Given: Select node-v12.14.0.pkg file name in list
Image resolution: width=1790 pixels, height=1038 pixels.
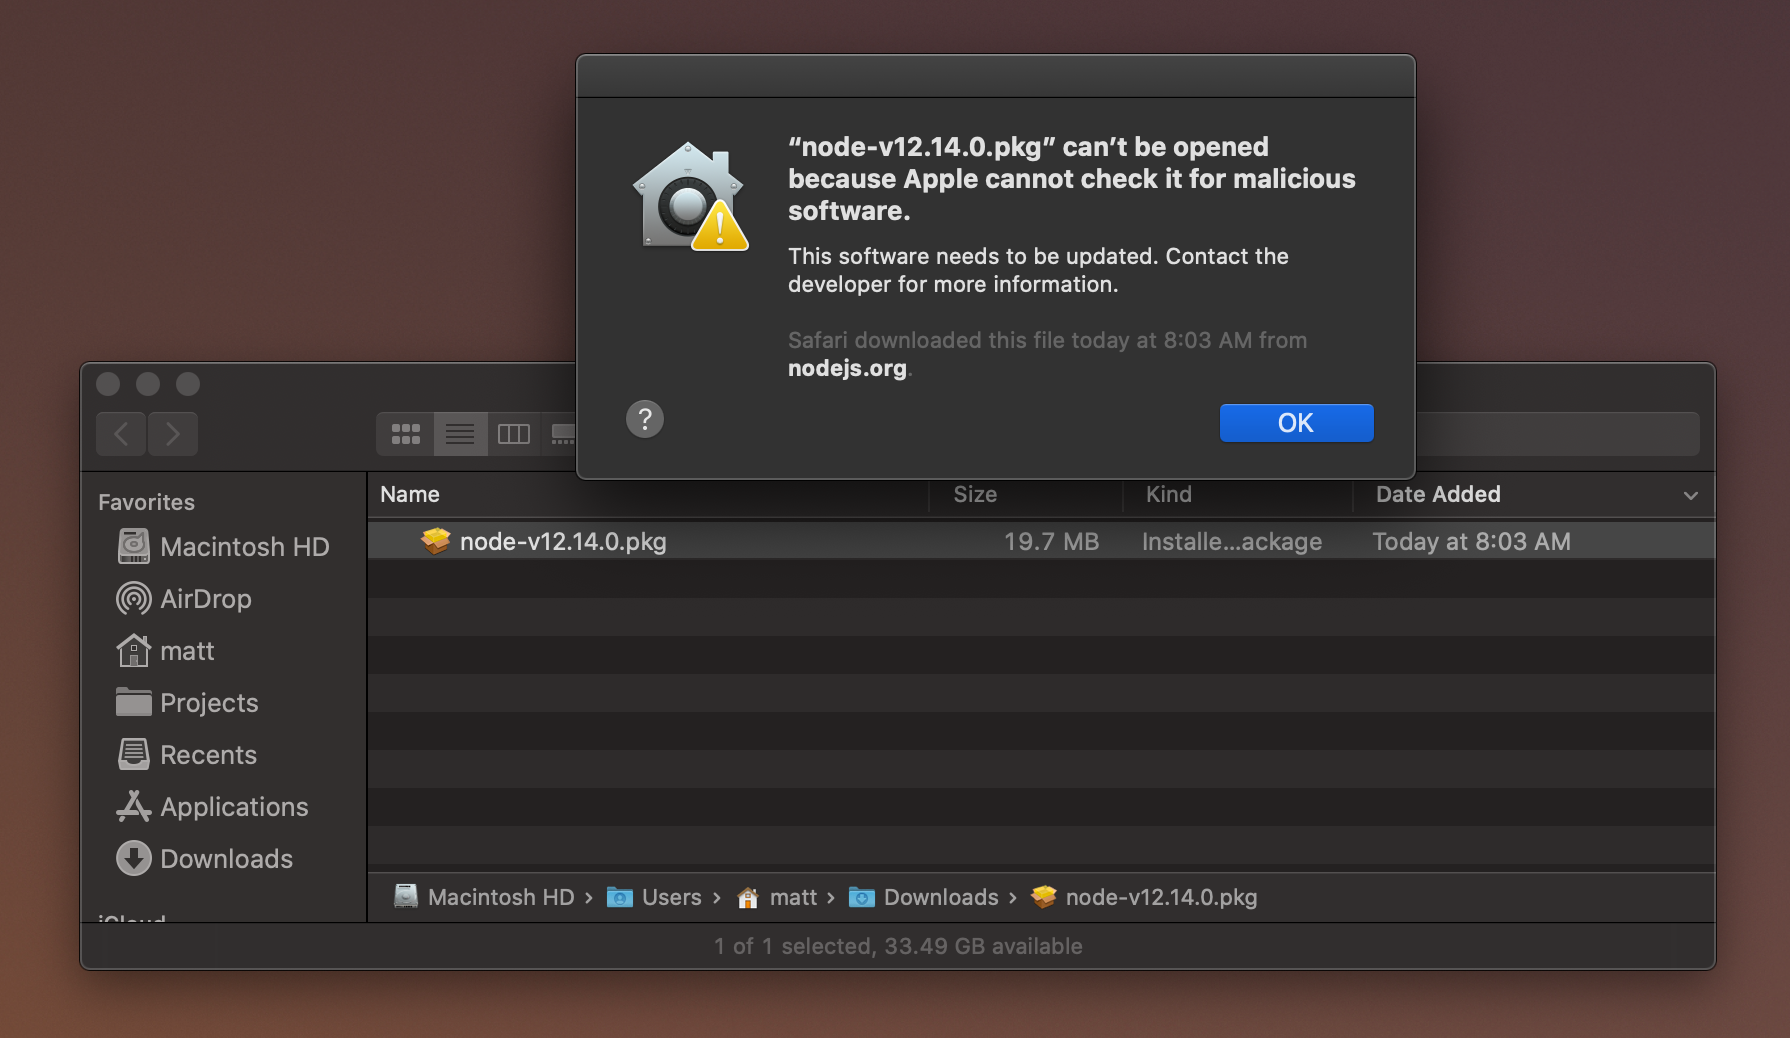Looking at the screenshot, I should point(563,542).
